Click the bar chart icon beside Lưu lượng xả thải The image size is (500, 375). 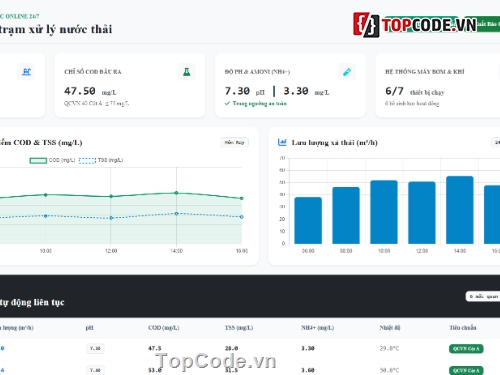[x=282, y=142]
